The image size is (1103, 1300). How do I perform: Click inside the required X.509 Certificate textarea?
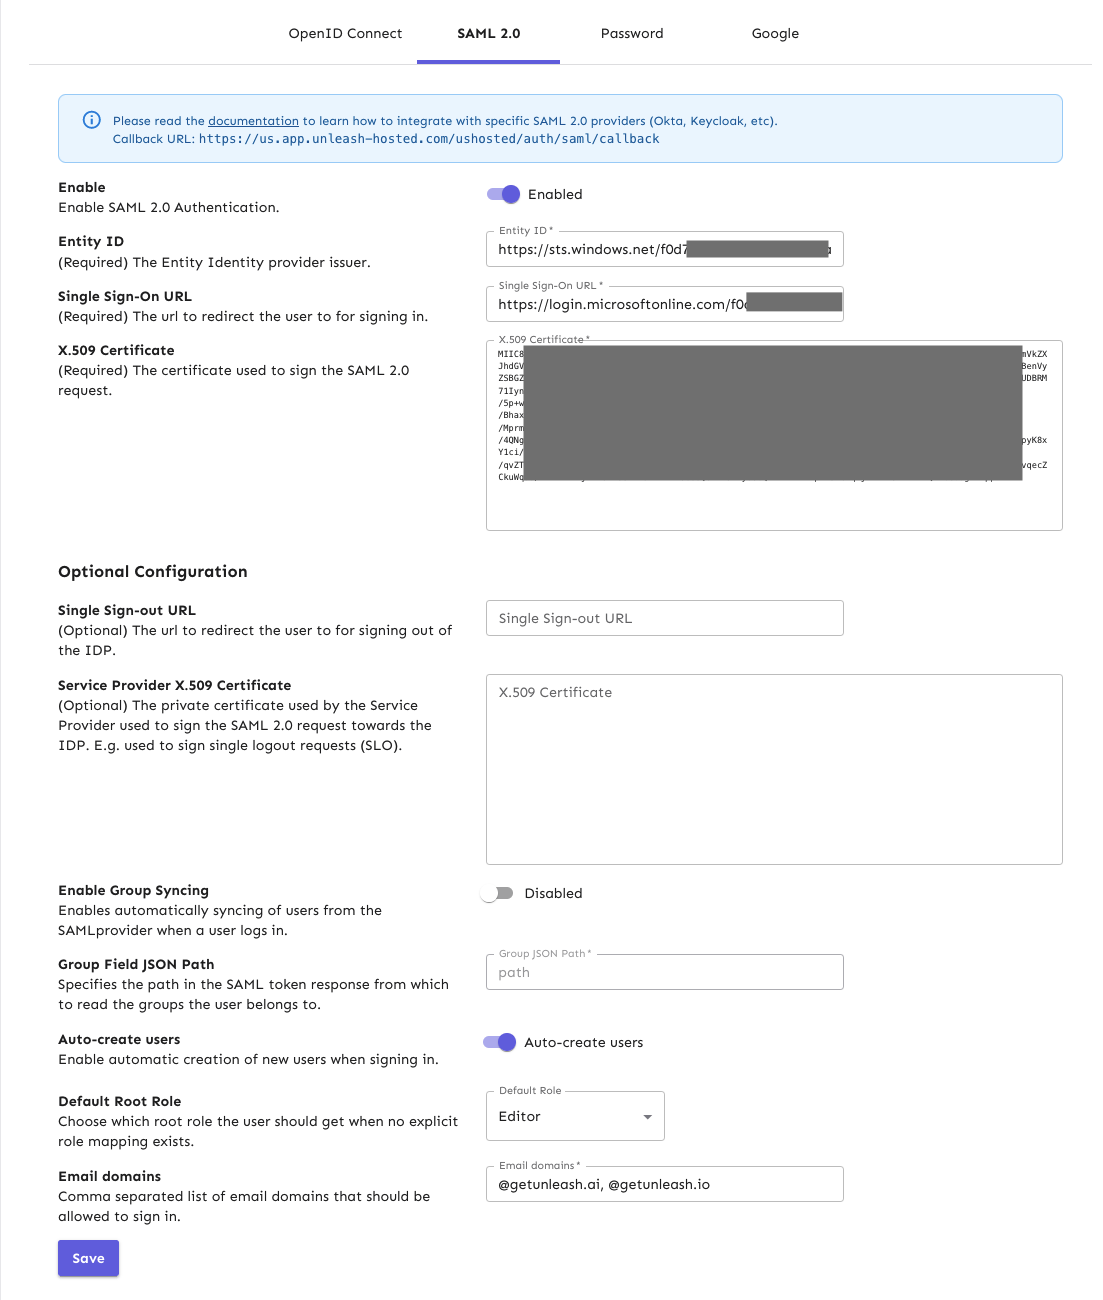[773, 505]
